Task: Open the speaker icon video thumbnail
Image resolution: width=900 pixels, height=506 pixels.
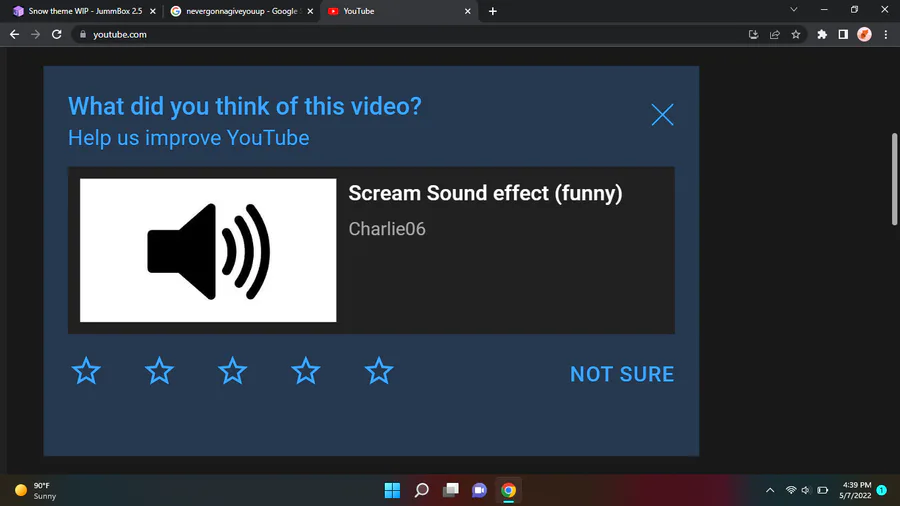Action: (x=208, y=250)
